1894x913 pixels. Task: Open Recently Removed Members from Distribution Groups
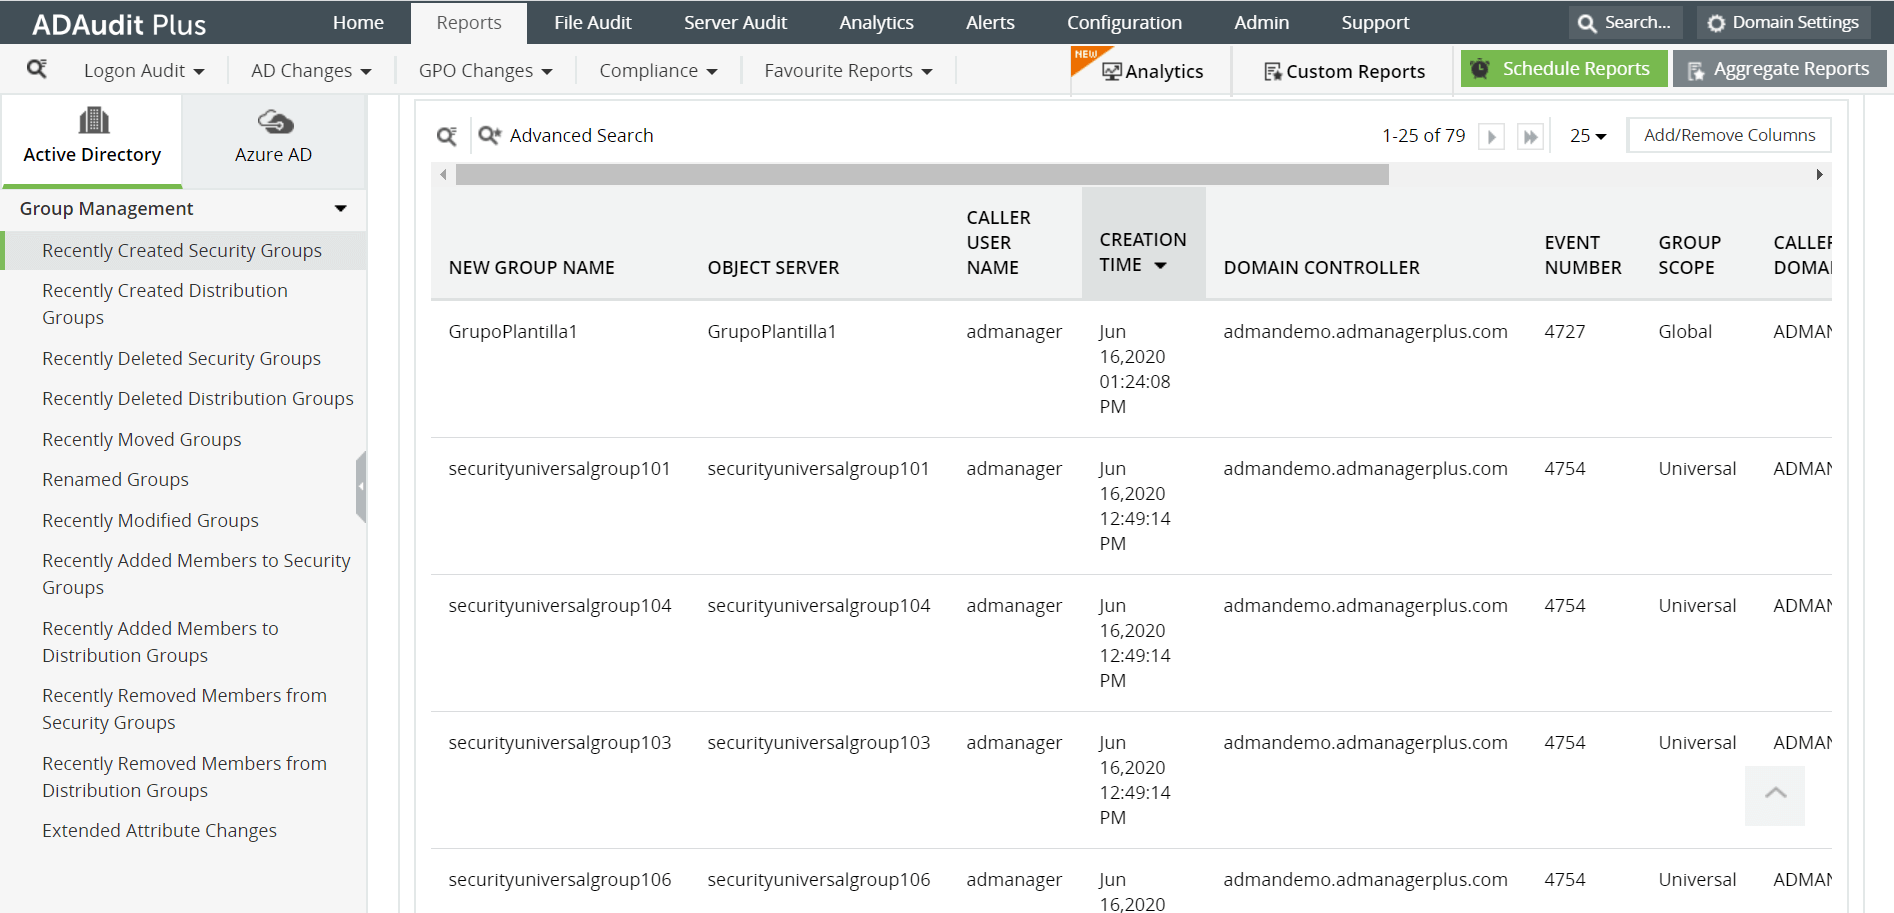[184, 777]
